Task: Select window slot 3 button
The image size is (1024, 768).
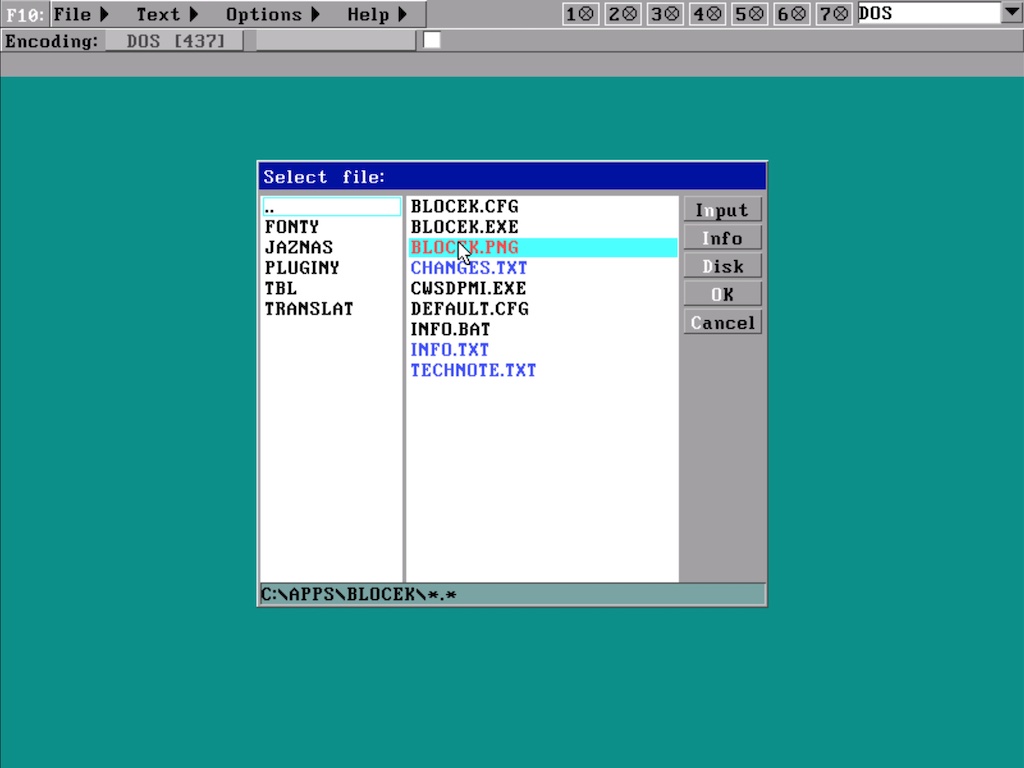Action: 664,14
